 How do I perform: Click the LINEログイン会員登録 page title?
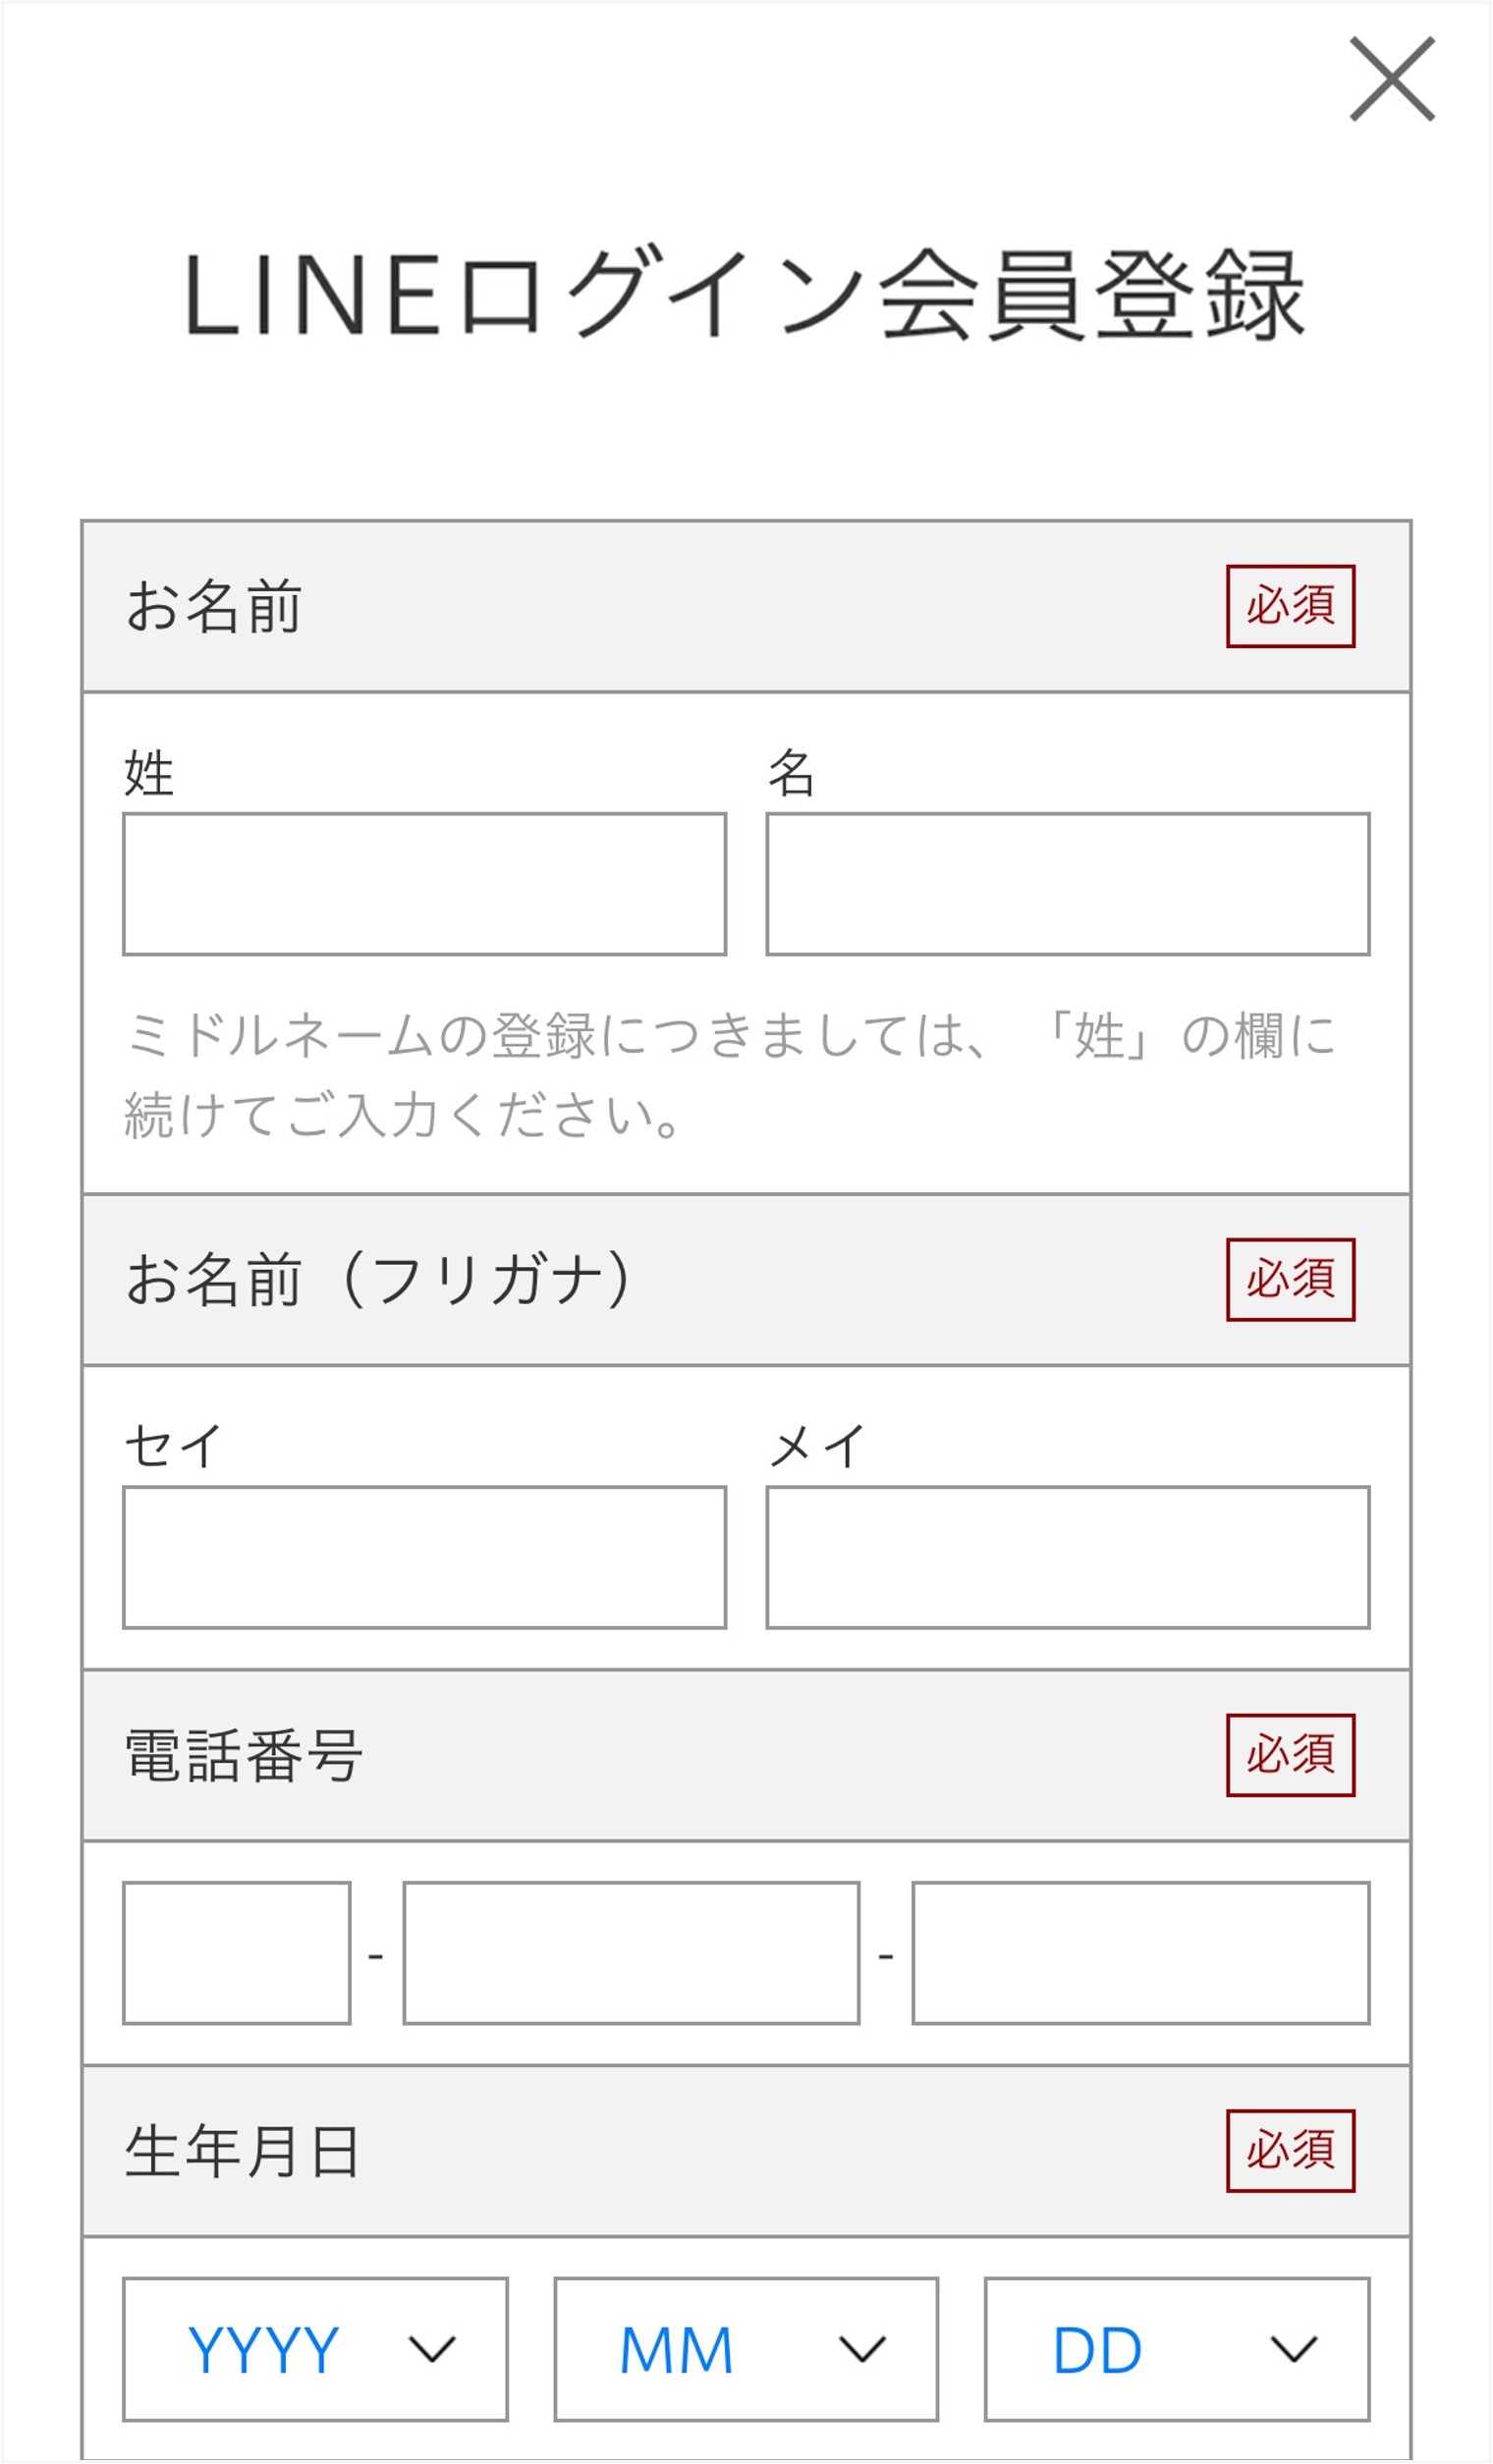[745, 296]
